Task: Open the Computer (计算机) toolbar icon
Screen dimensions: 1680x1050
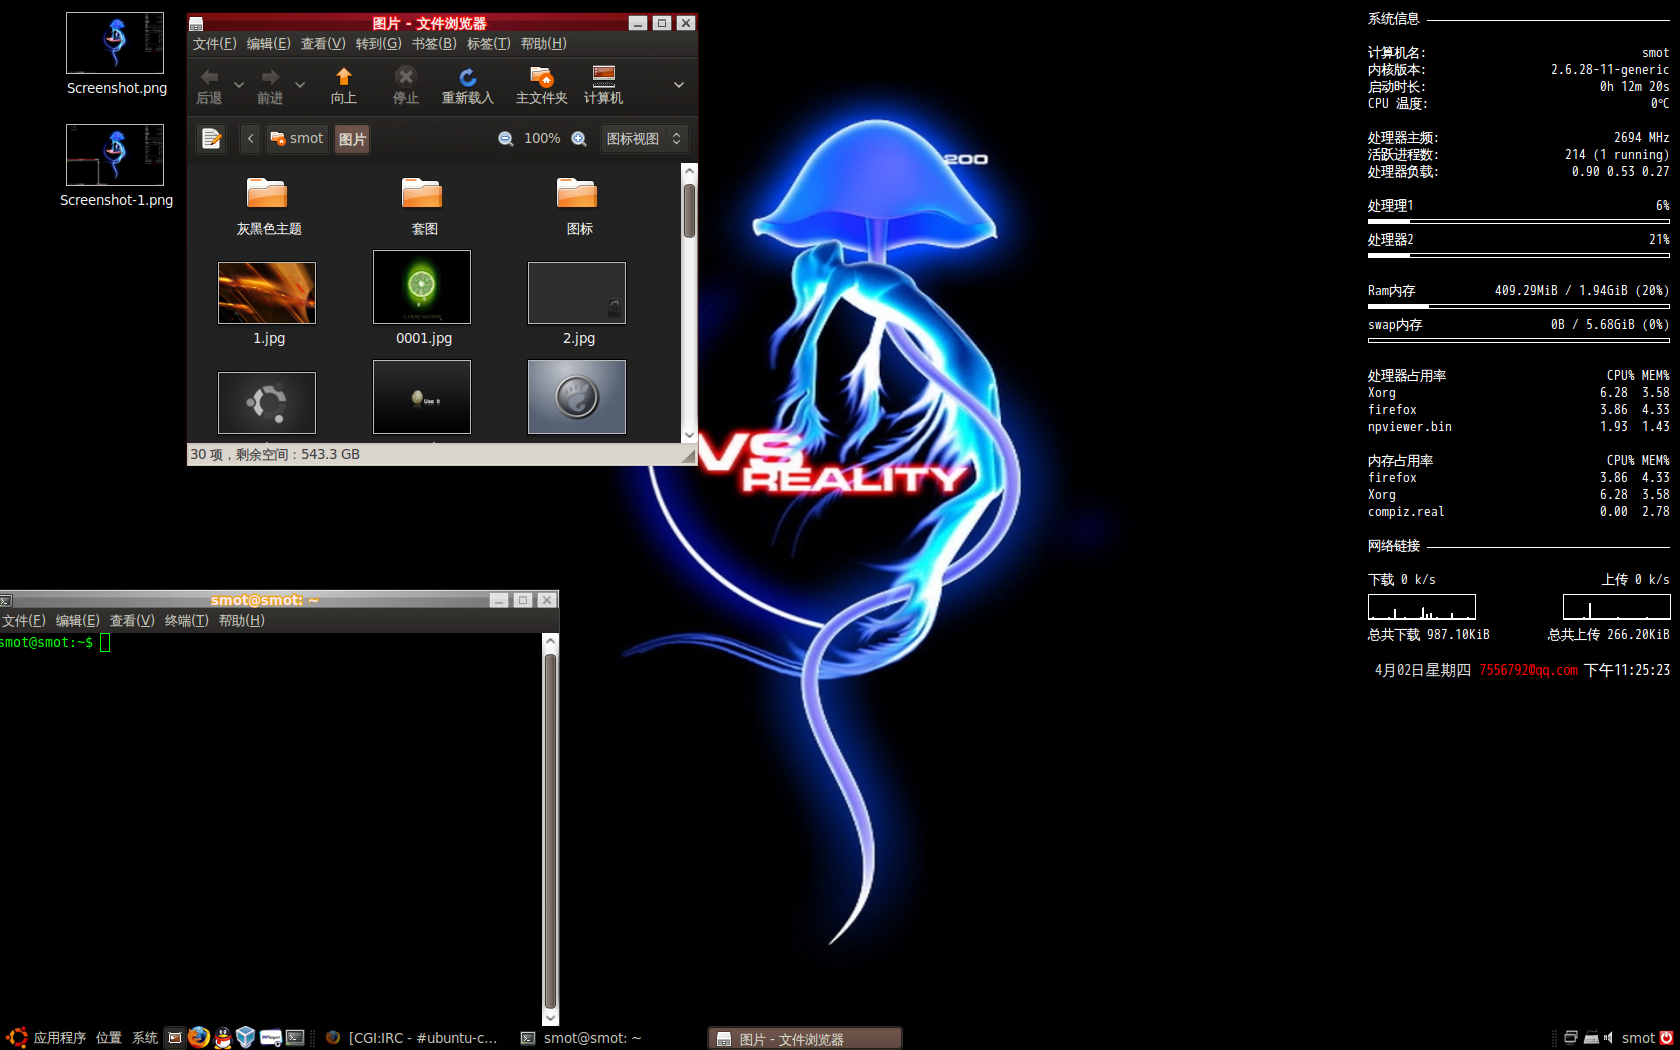Action: (603, 77)
